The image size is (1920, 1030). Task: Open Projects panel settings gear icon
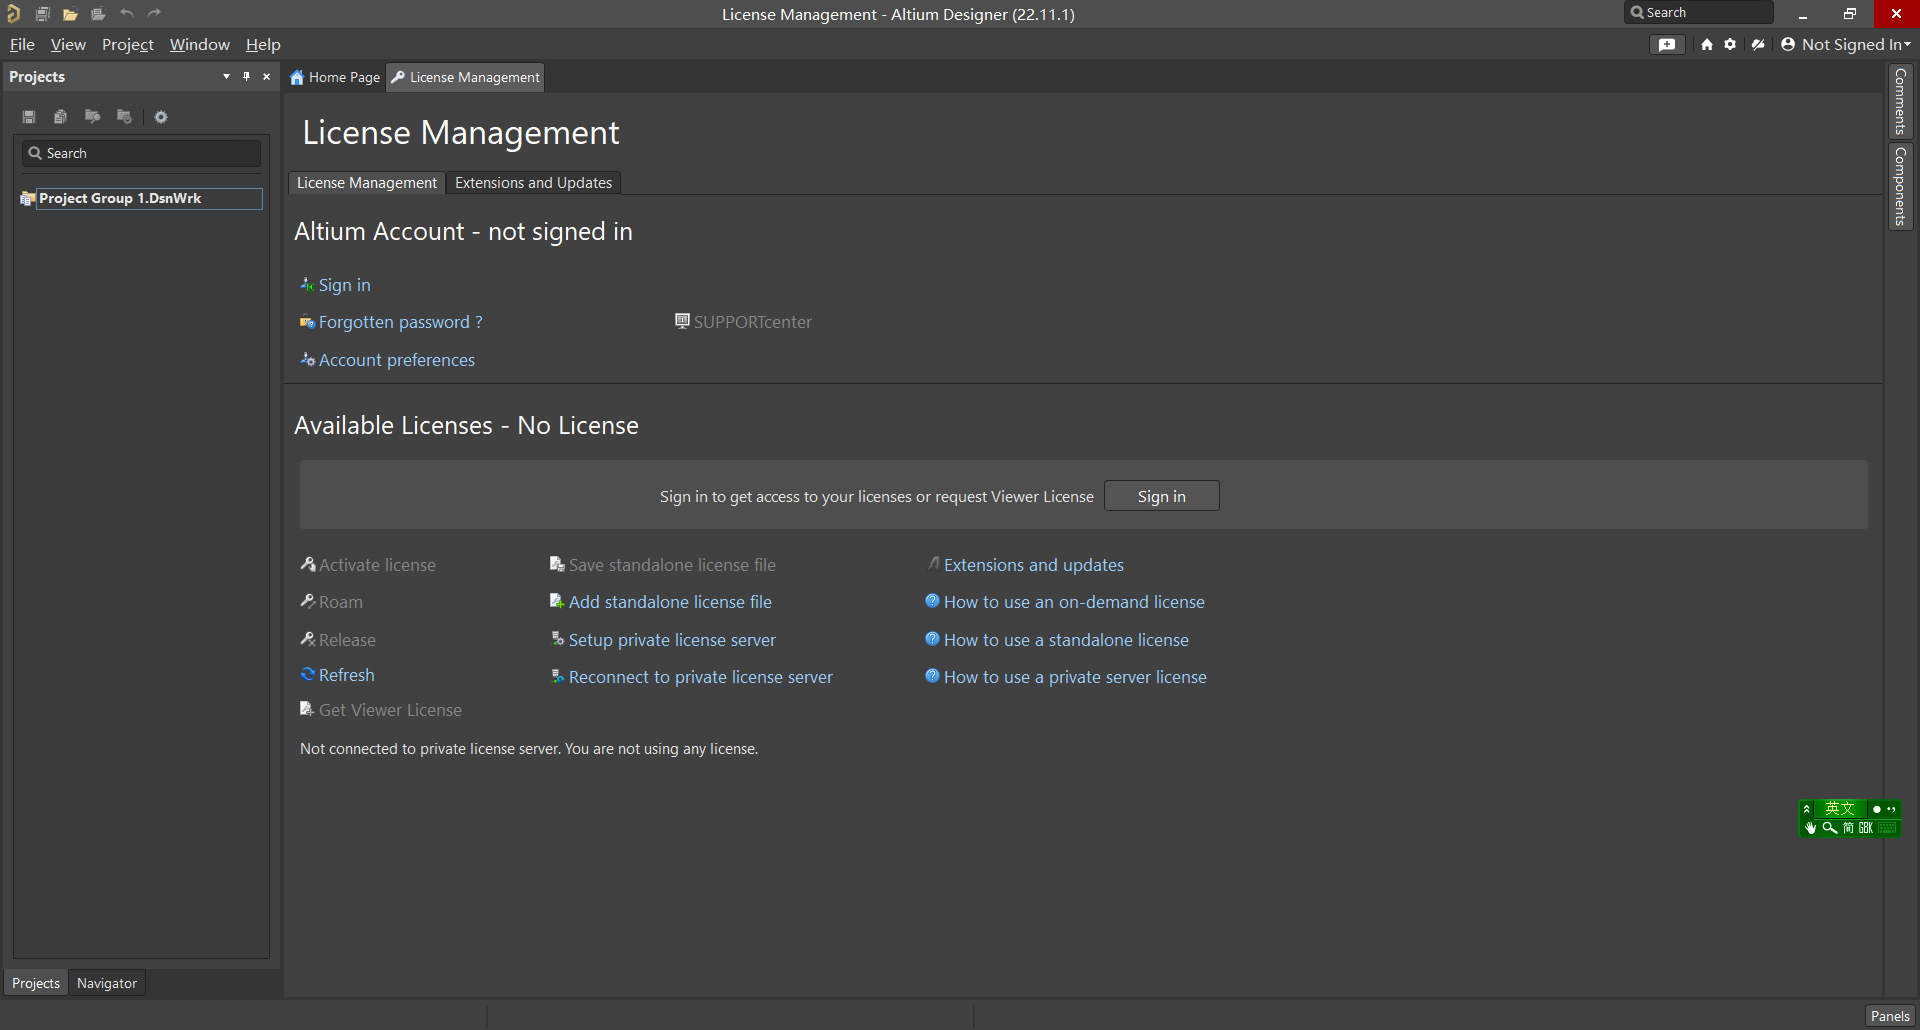click(x=161, y=117)
